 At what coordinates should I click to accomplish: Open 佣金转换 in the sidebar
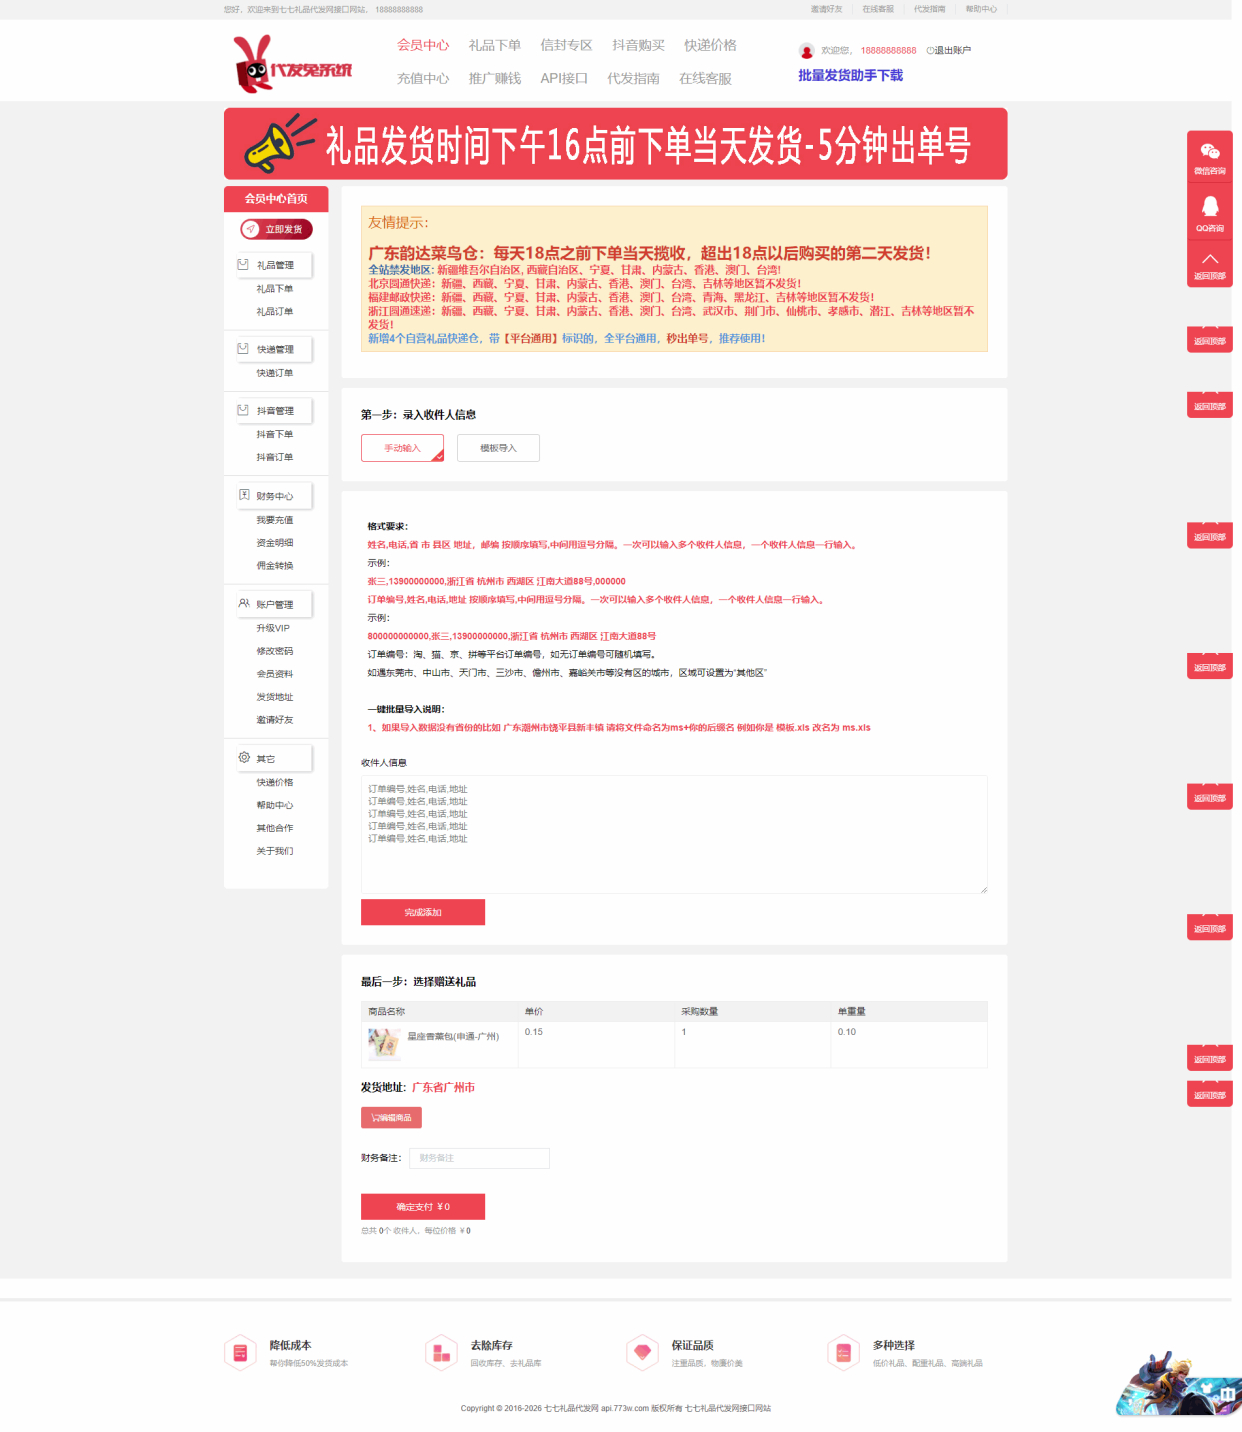275,566
